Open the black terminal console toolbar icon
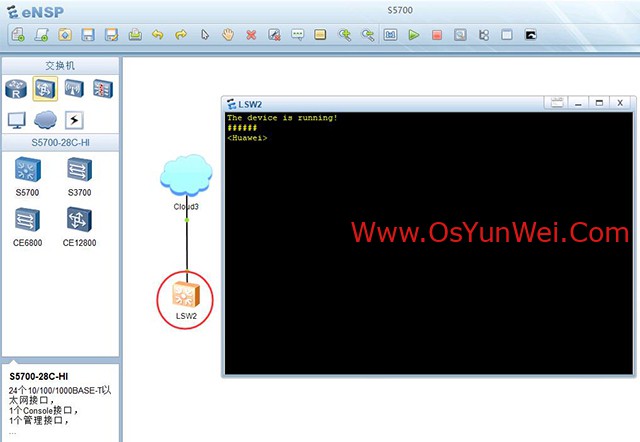Viewport: 640px width, 442px height. tap(530, 35)
